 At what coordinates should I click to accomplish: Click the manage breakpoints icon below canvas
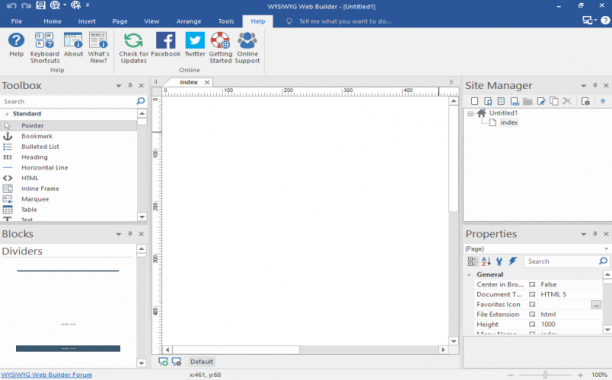(176, 362)
